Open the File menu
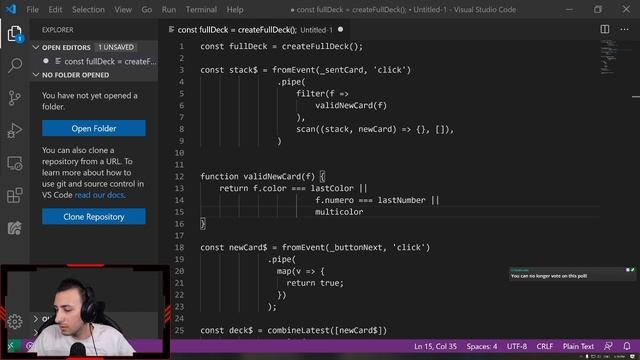This screenshot has width=640, height=360. click(32, 9)
